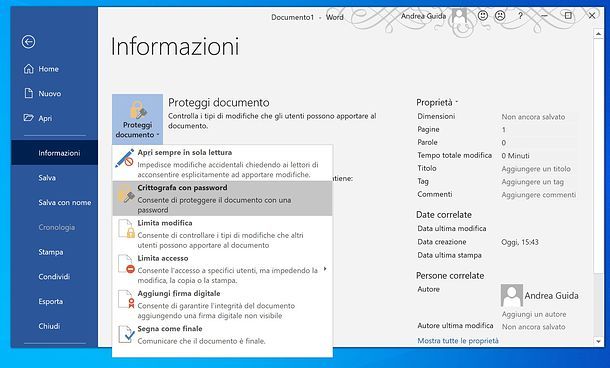The image size is (610, 368).
Task: Click the Aggiungere un titolo field
Action: [536, 169]
